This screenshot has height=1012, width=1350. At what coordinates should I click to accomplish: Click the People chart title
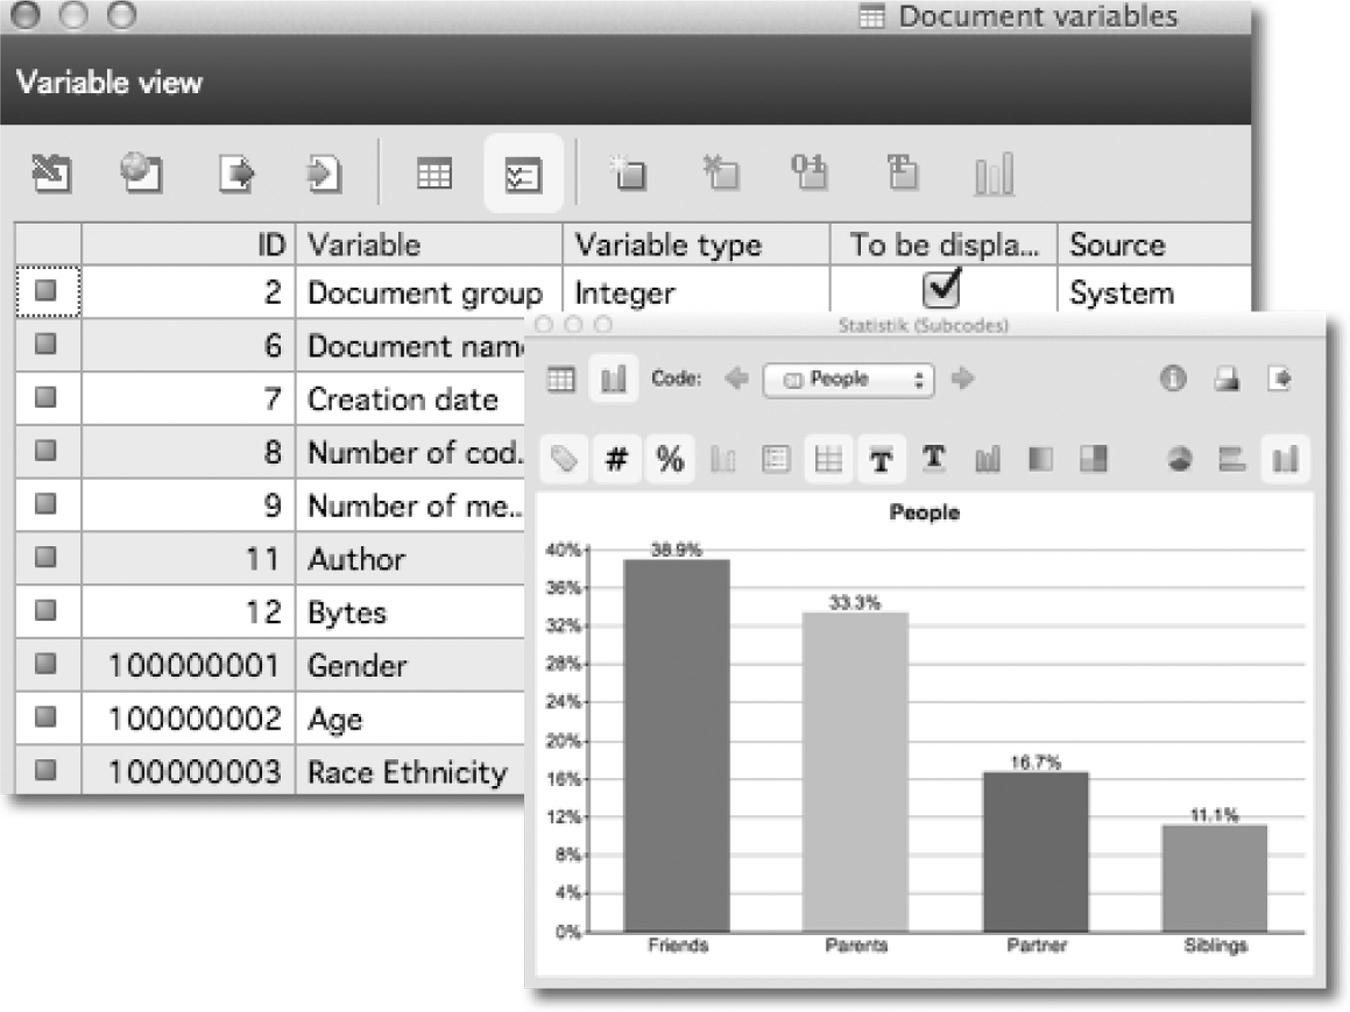click(x=924, y=512)
